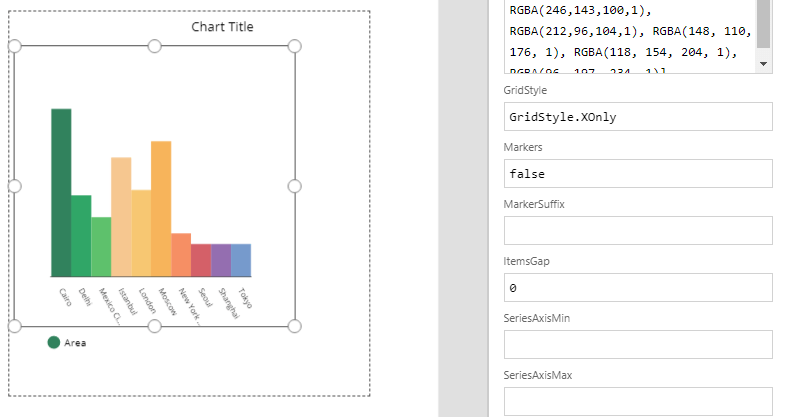
Task: Click the Tokyo axis label
Action: point(245,298)
